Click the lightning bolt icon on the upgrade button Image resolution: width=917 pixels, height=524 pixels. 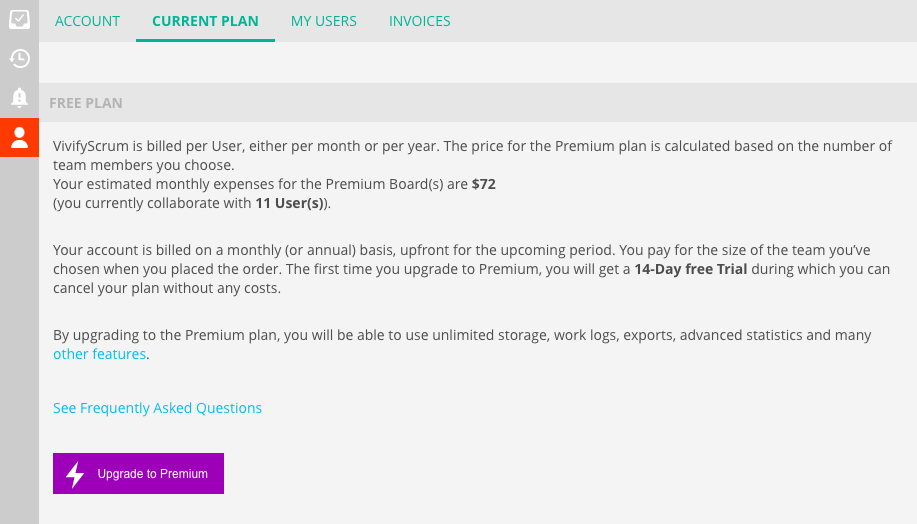tap(75, 474)
